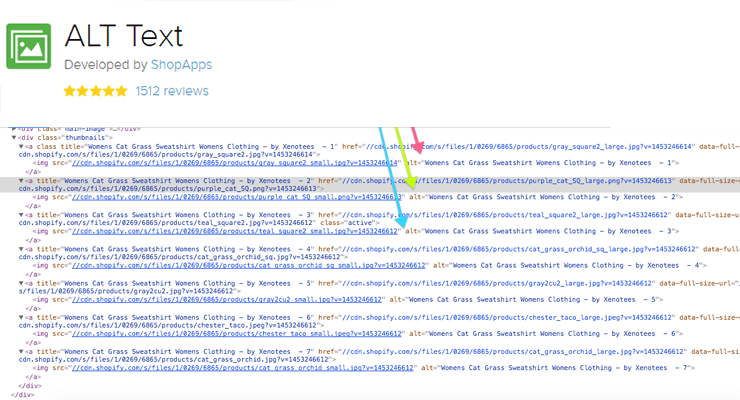The width and height of the screenshot is (740, 400).
Task: Open the chester_taco_small.jpeg image source link
Action: point(236,334)
